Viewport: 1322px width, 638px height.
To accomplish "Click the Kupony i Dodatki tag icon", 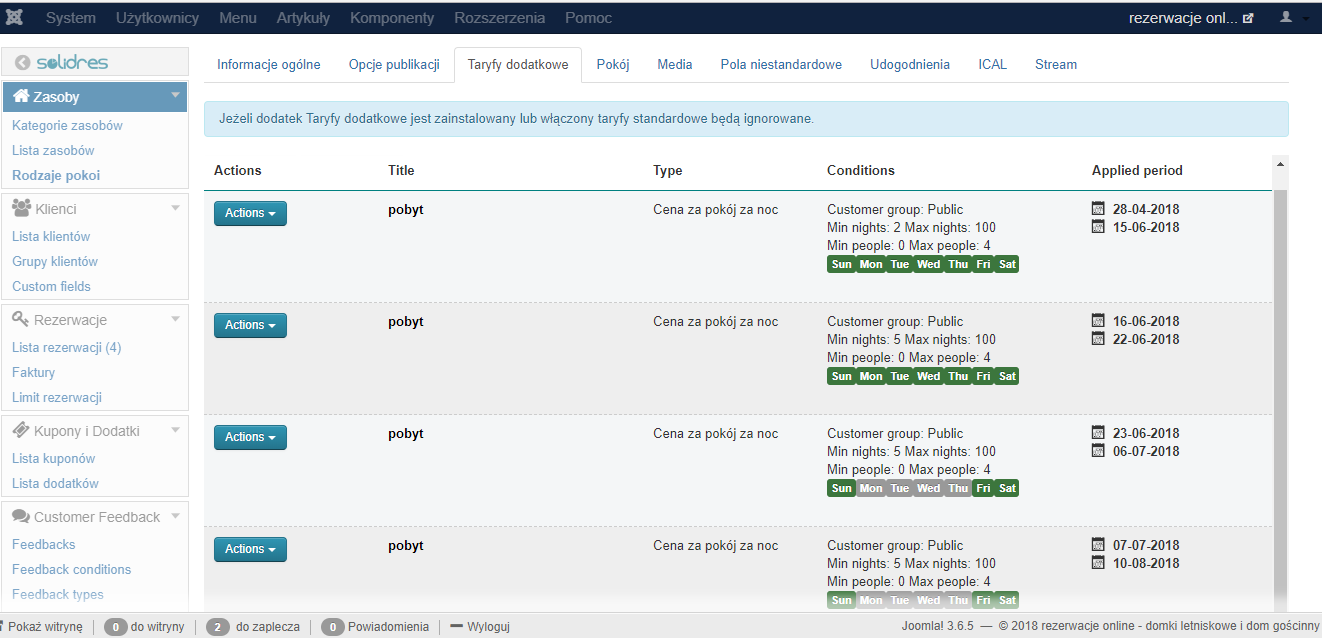I will 21,430.
